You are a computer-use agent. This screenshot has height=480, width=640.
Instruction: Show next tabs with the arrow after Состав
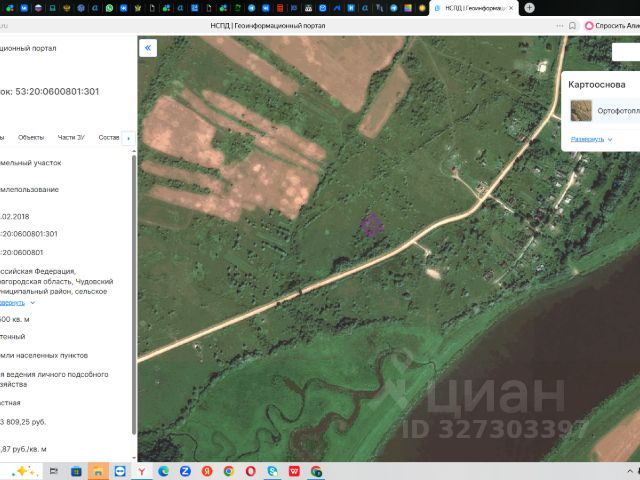[129, 138]
